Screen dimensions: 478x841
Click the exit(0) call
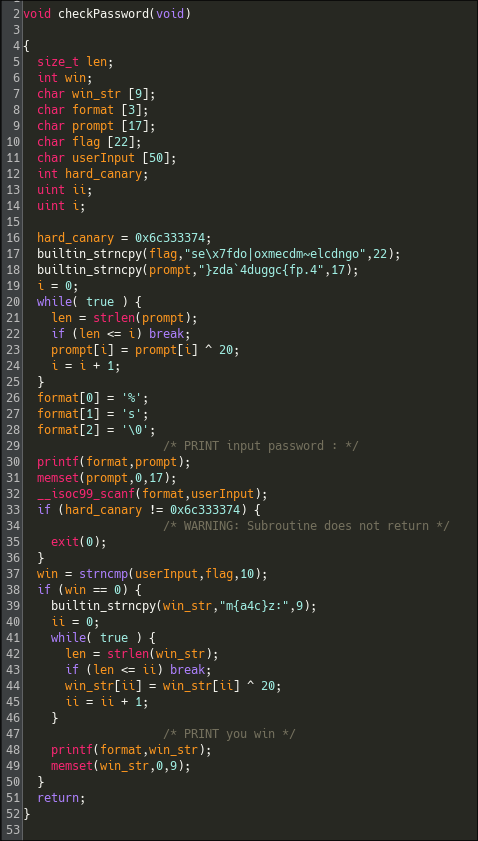point(79,542)
